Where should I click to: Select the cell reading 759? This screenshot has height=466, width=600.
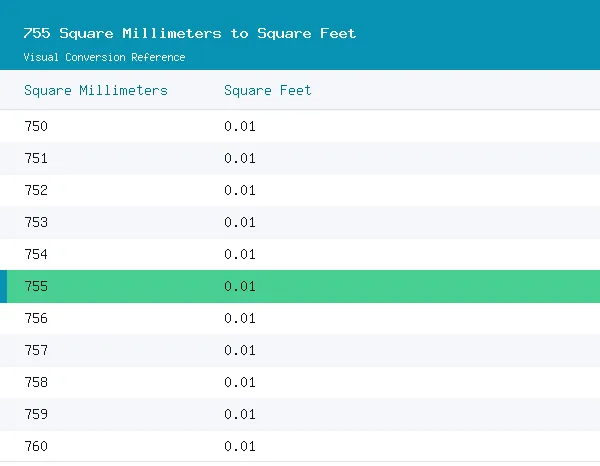(36, 414)
